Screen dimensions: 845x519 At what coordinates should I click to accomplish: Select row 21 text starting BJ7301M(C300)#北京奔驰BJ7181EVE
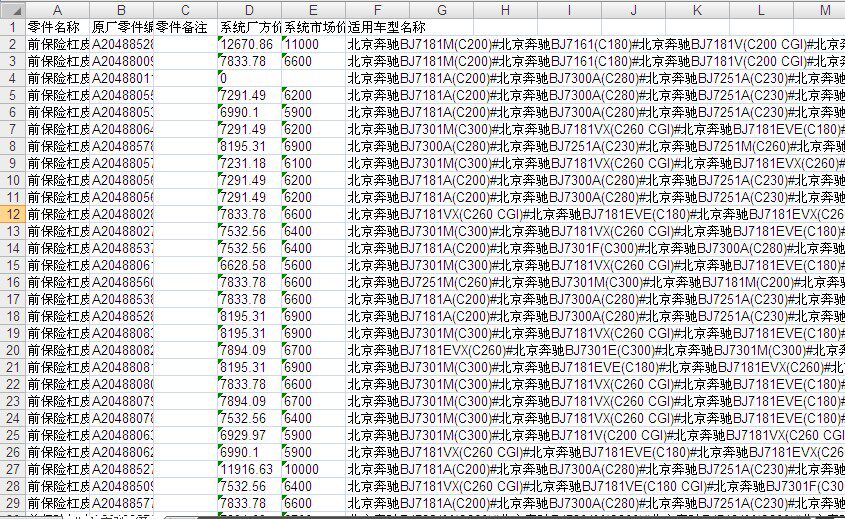pos(596,367)
